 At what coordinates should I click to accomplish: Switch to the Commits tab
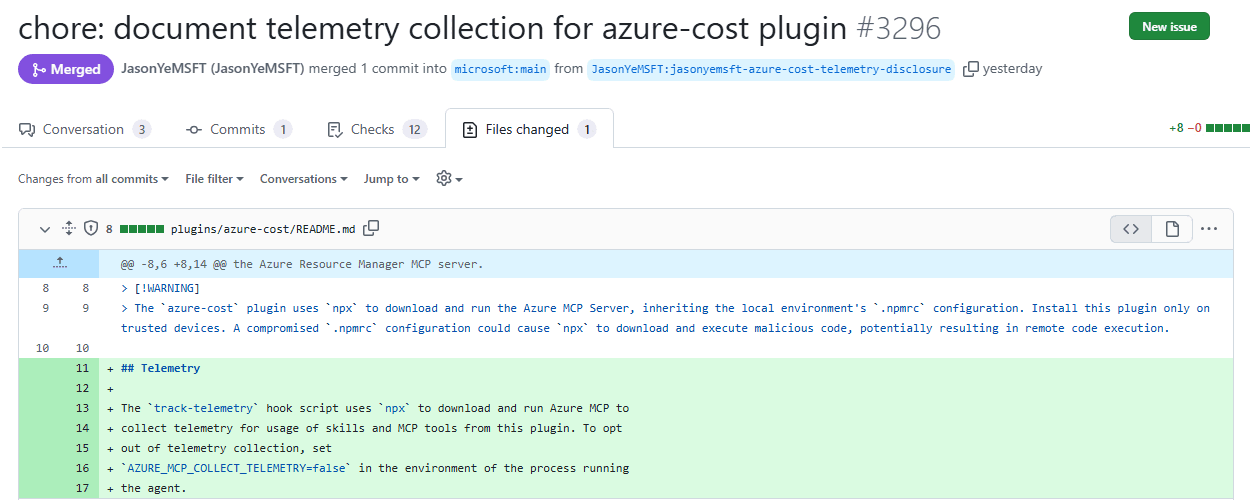pyautogui.click(x=238, y=129)
